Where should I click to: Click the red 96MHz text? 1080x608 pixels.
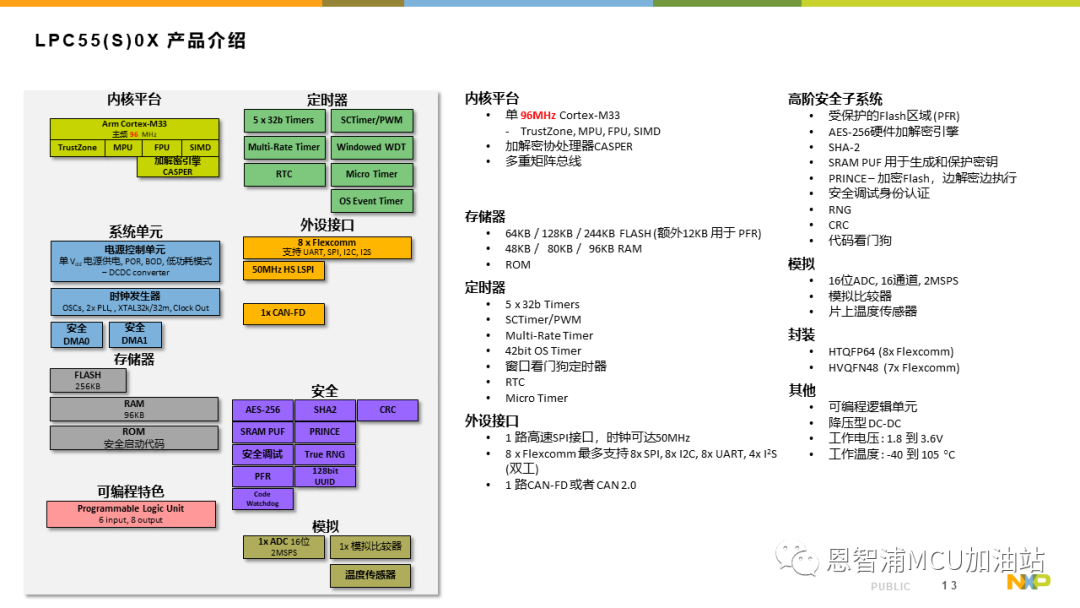tap(538, 116)
